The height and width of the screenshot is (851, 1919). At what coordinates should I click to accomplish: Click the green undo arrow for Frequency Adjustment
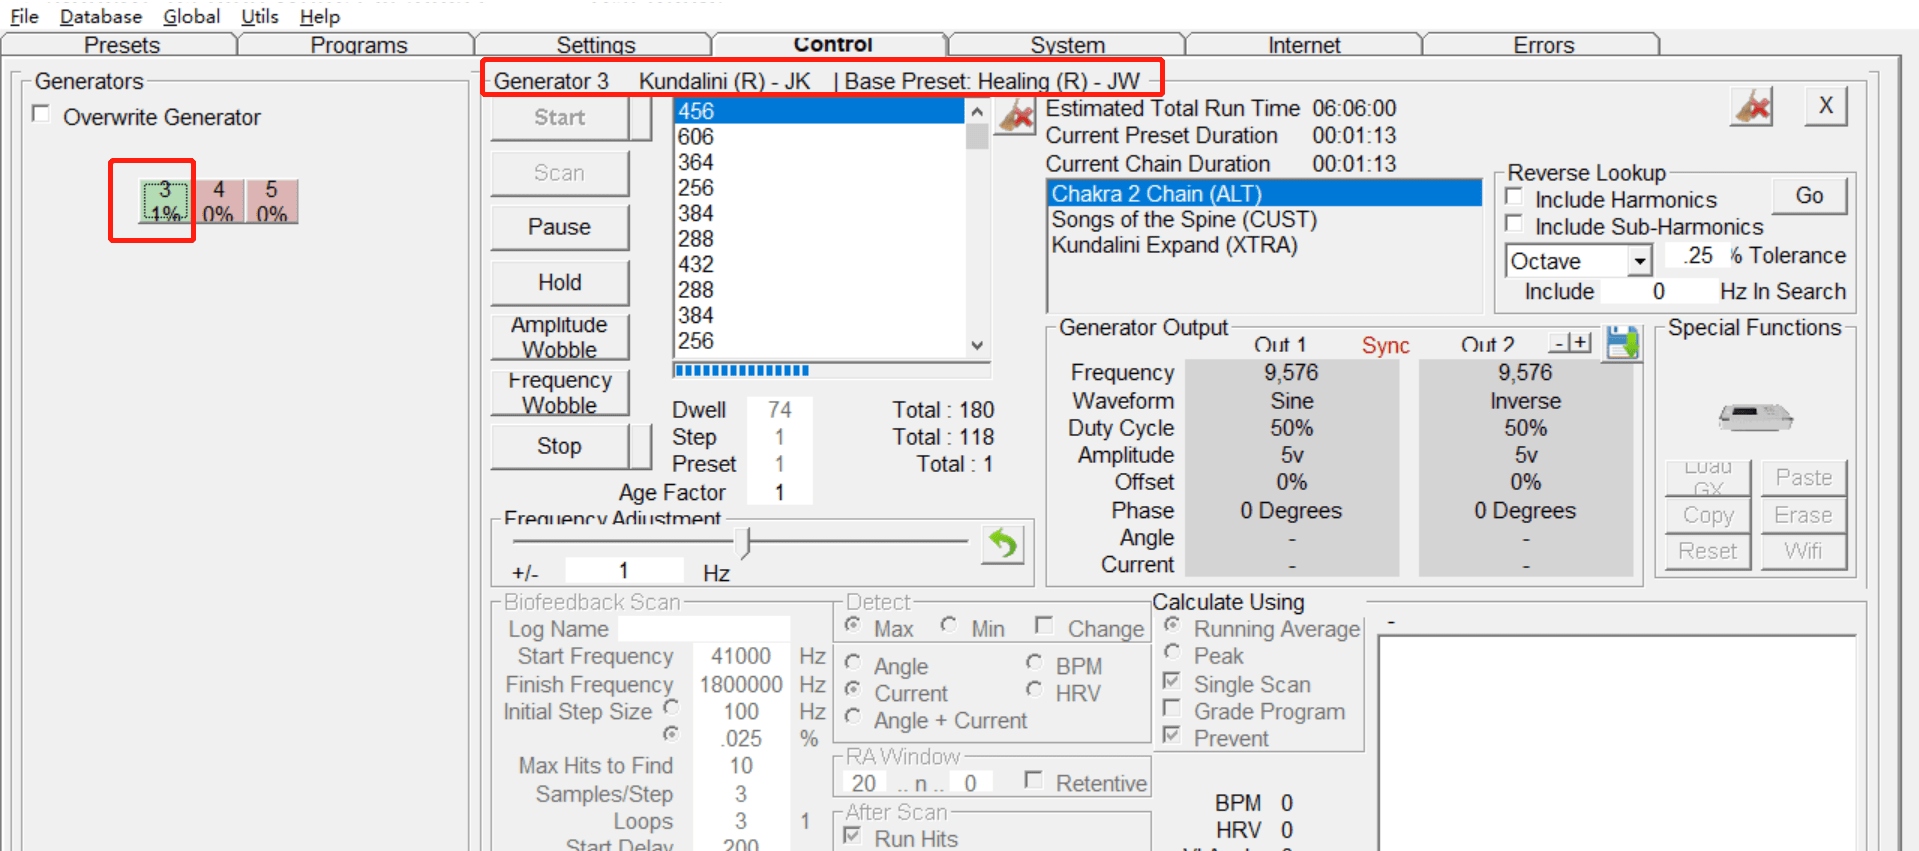[1003, 544]
